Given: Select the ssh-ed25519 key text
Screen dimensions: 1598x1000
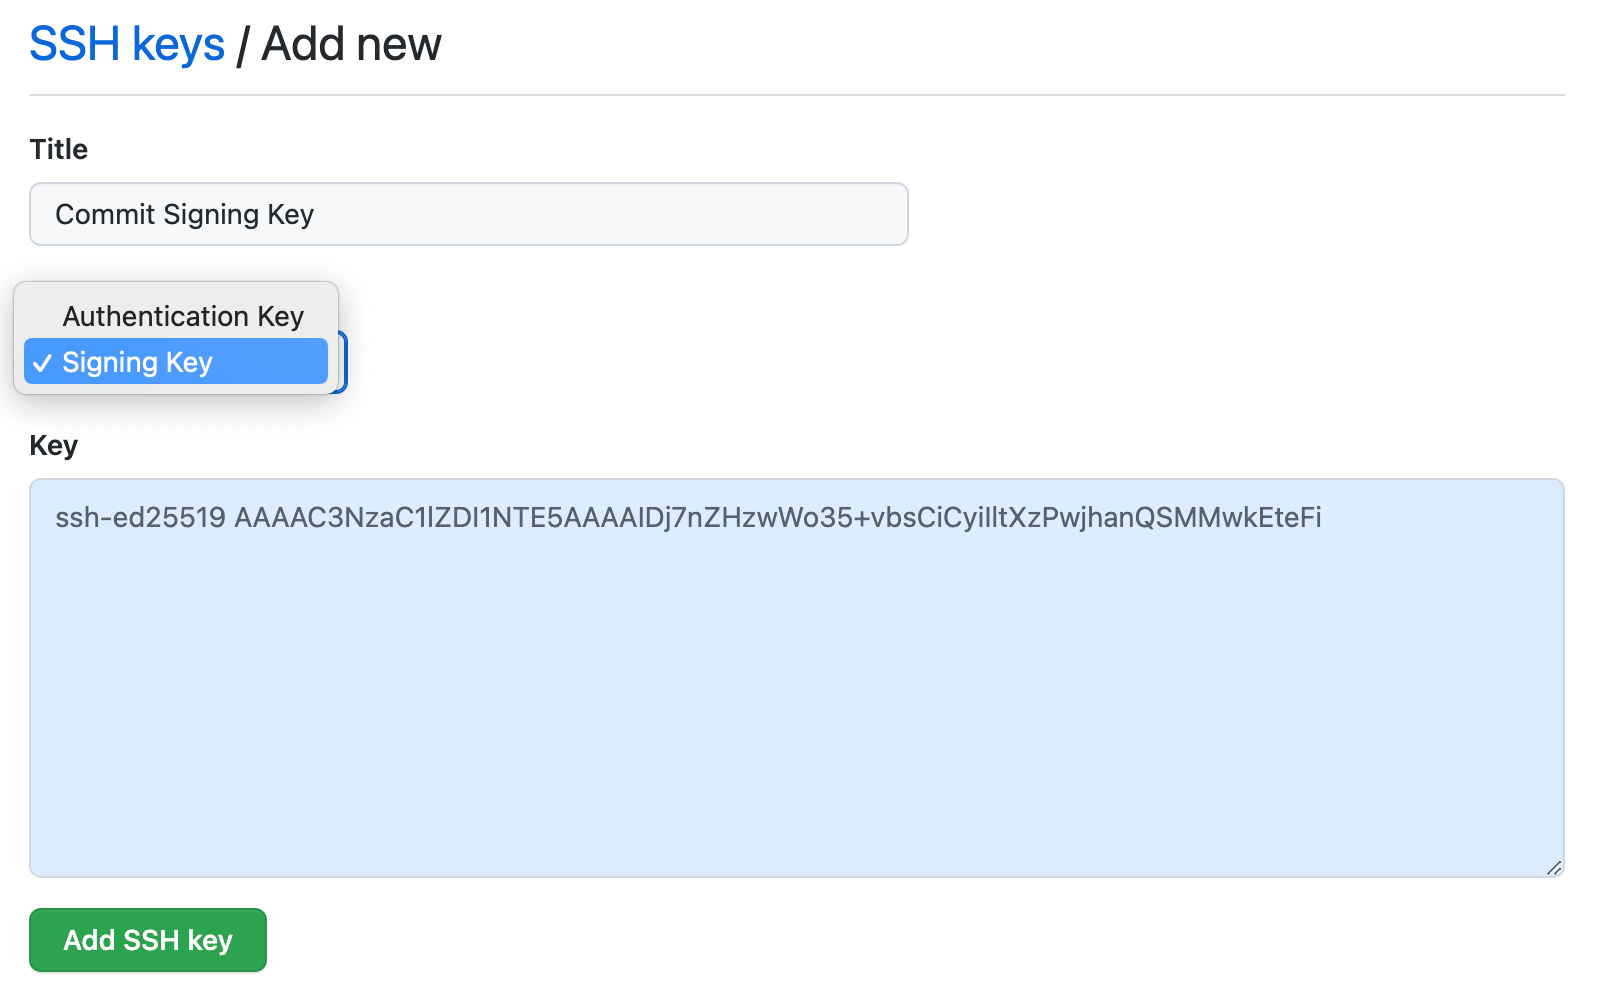Looking at the screenshot, I should (688, 518).
